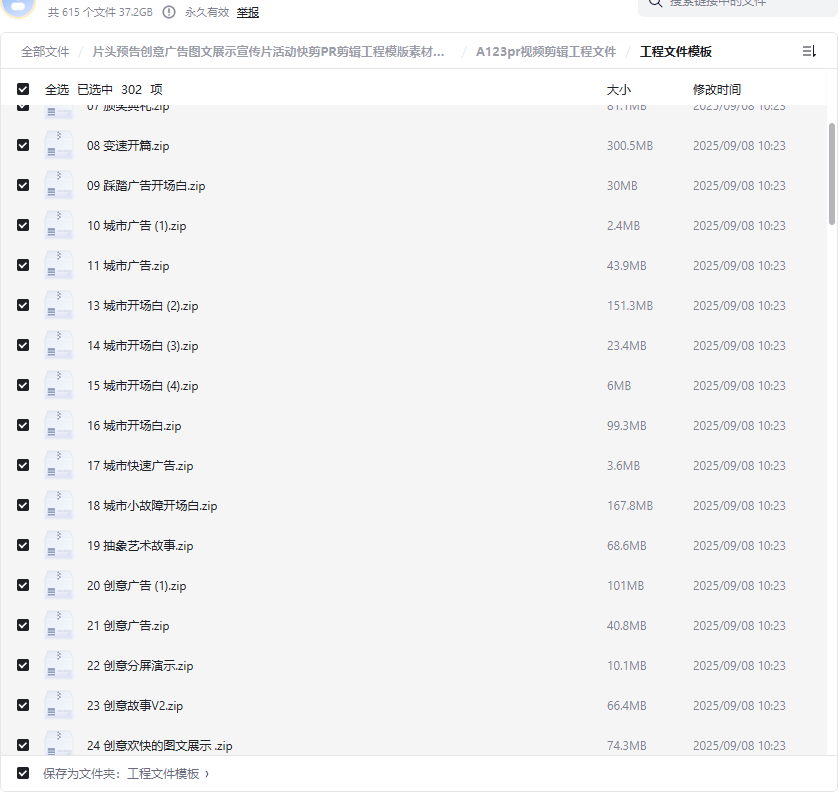
Task: Uncheck 21 创意广告.zip checkbox
Action: (23, 625)
